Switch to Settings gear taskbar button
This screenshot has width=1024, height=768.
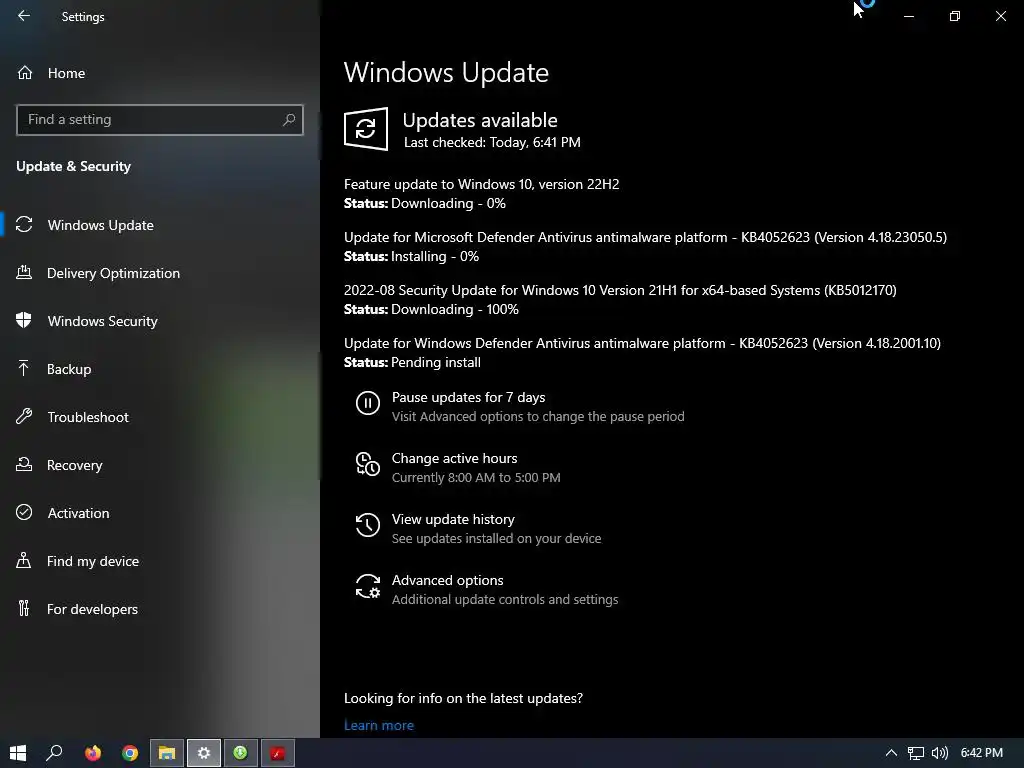click(x=204, y=753)
